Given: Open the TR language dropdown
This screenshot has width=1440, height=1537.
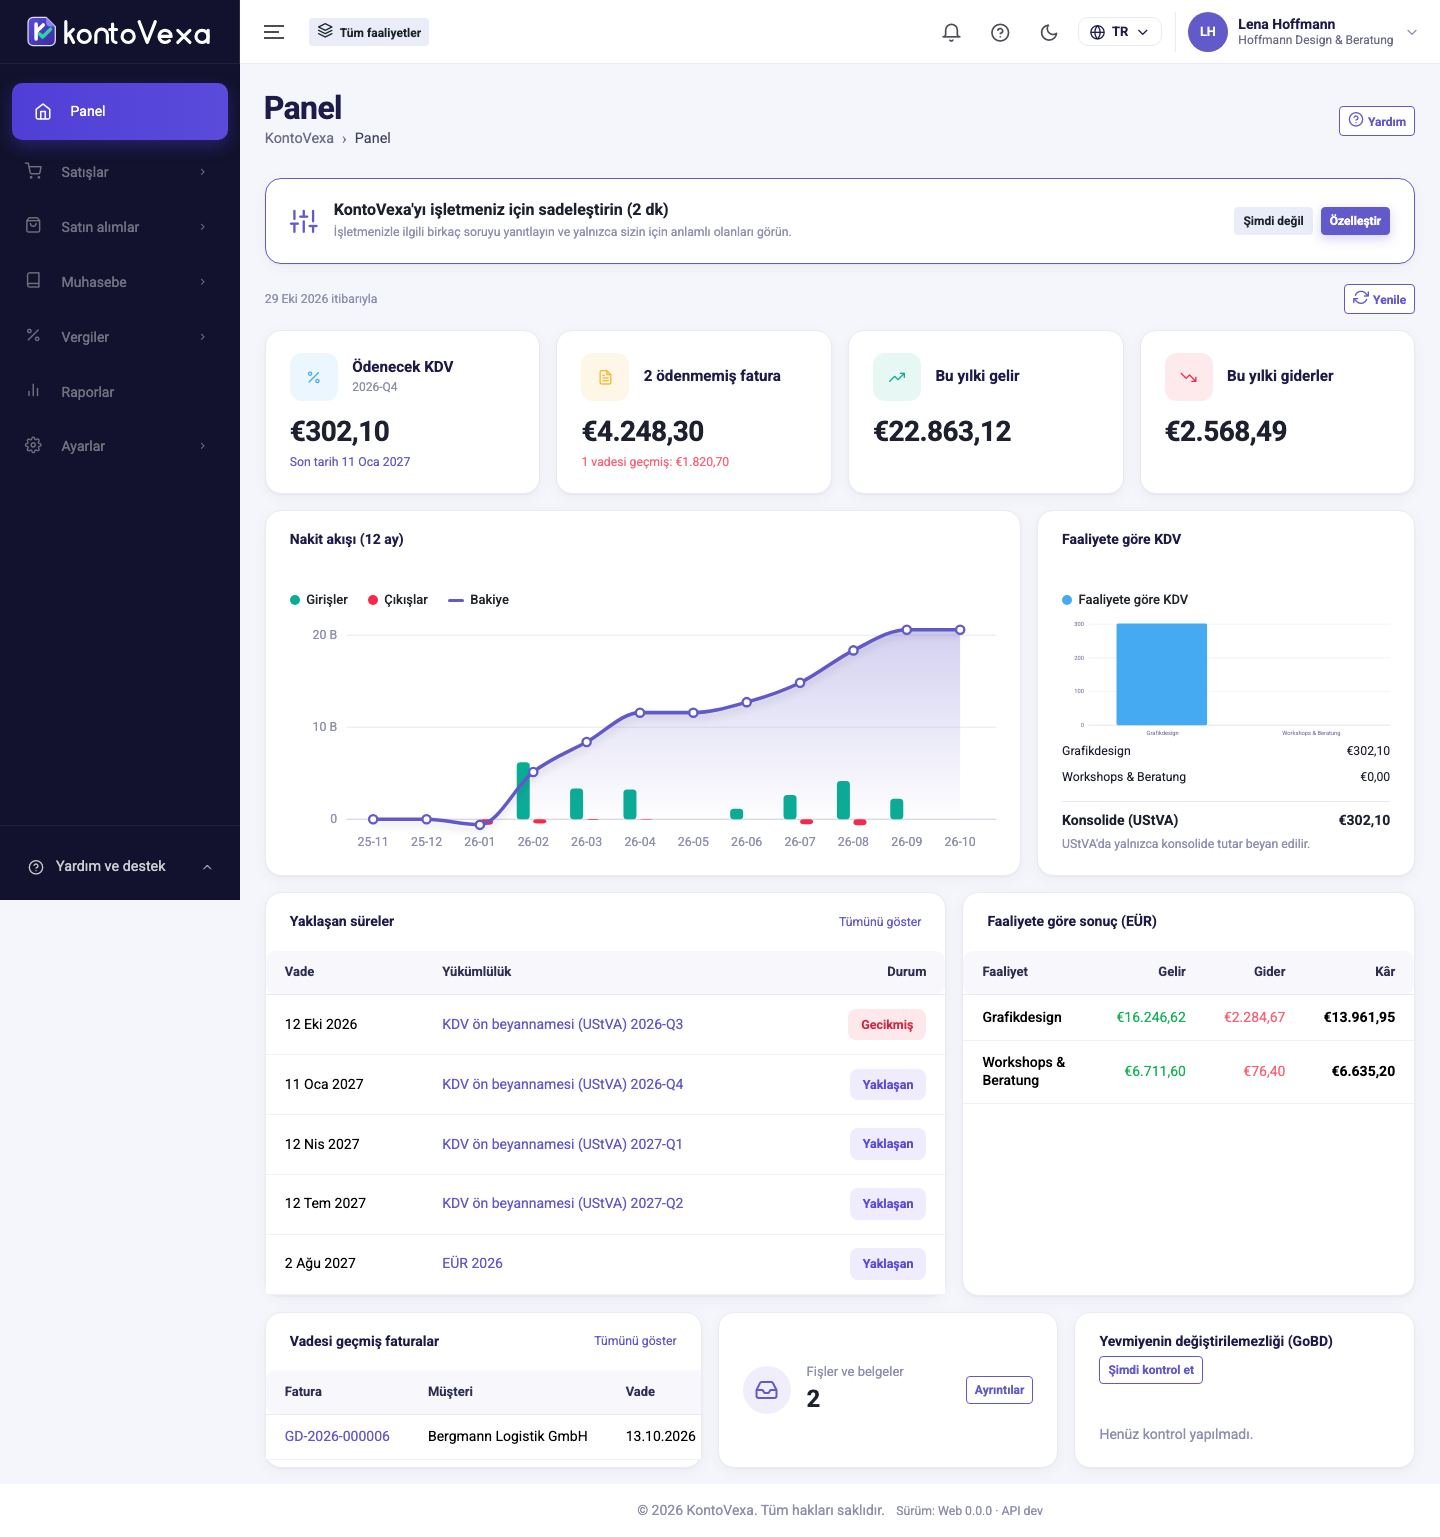Looking at the screenshot, I should [x=1120, y=32].
